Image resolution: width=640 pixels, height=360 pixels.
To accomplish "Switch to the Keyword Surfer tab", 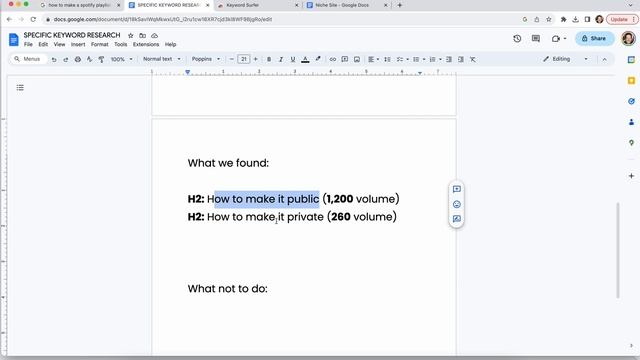I will pos(257,5).
